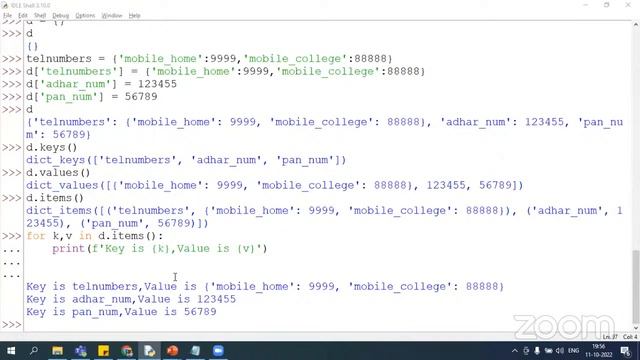Open the Windows Start menu
Screen dimensions: 640x360
pos(11,351)
